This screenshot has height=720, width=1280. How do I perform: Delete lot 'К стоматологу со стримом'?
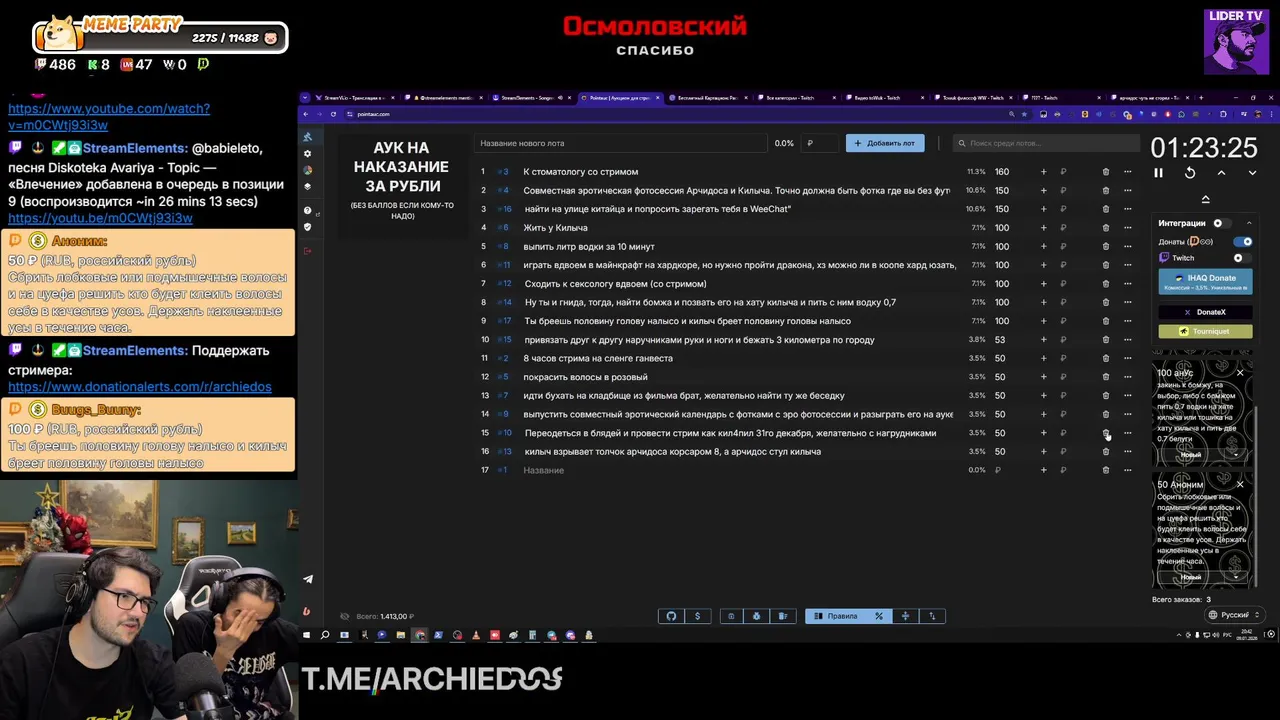point(1105,172)
